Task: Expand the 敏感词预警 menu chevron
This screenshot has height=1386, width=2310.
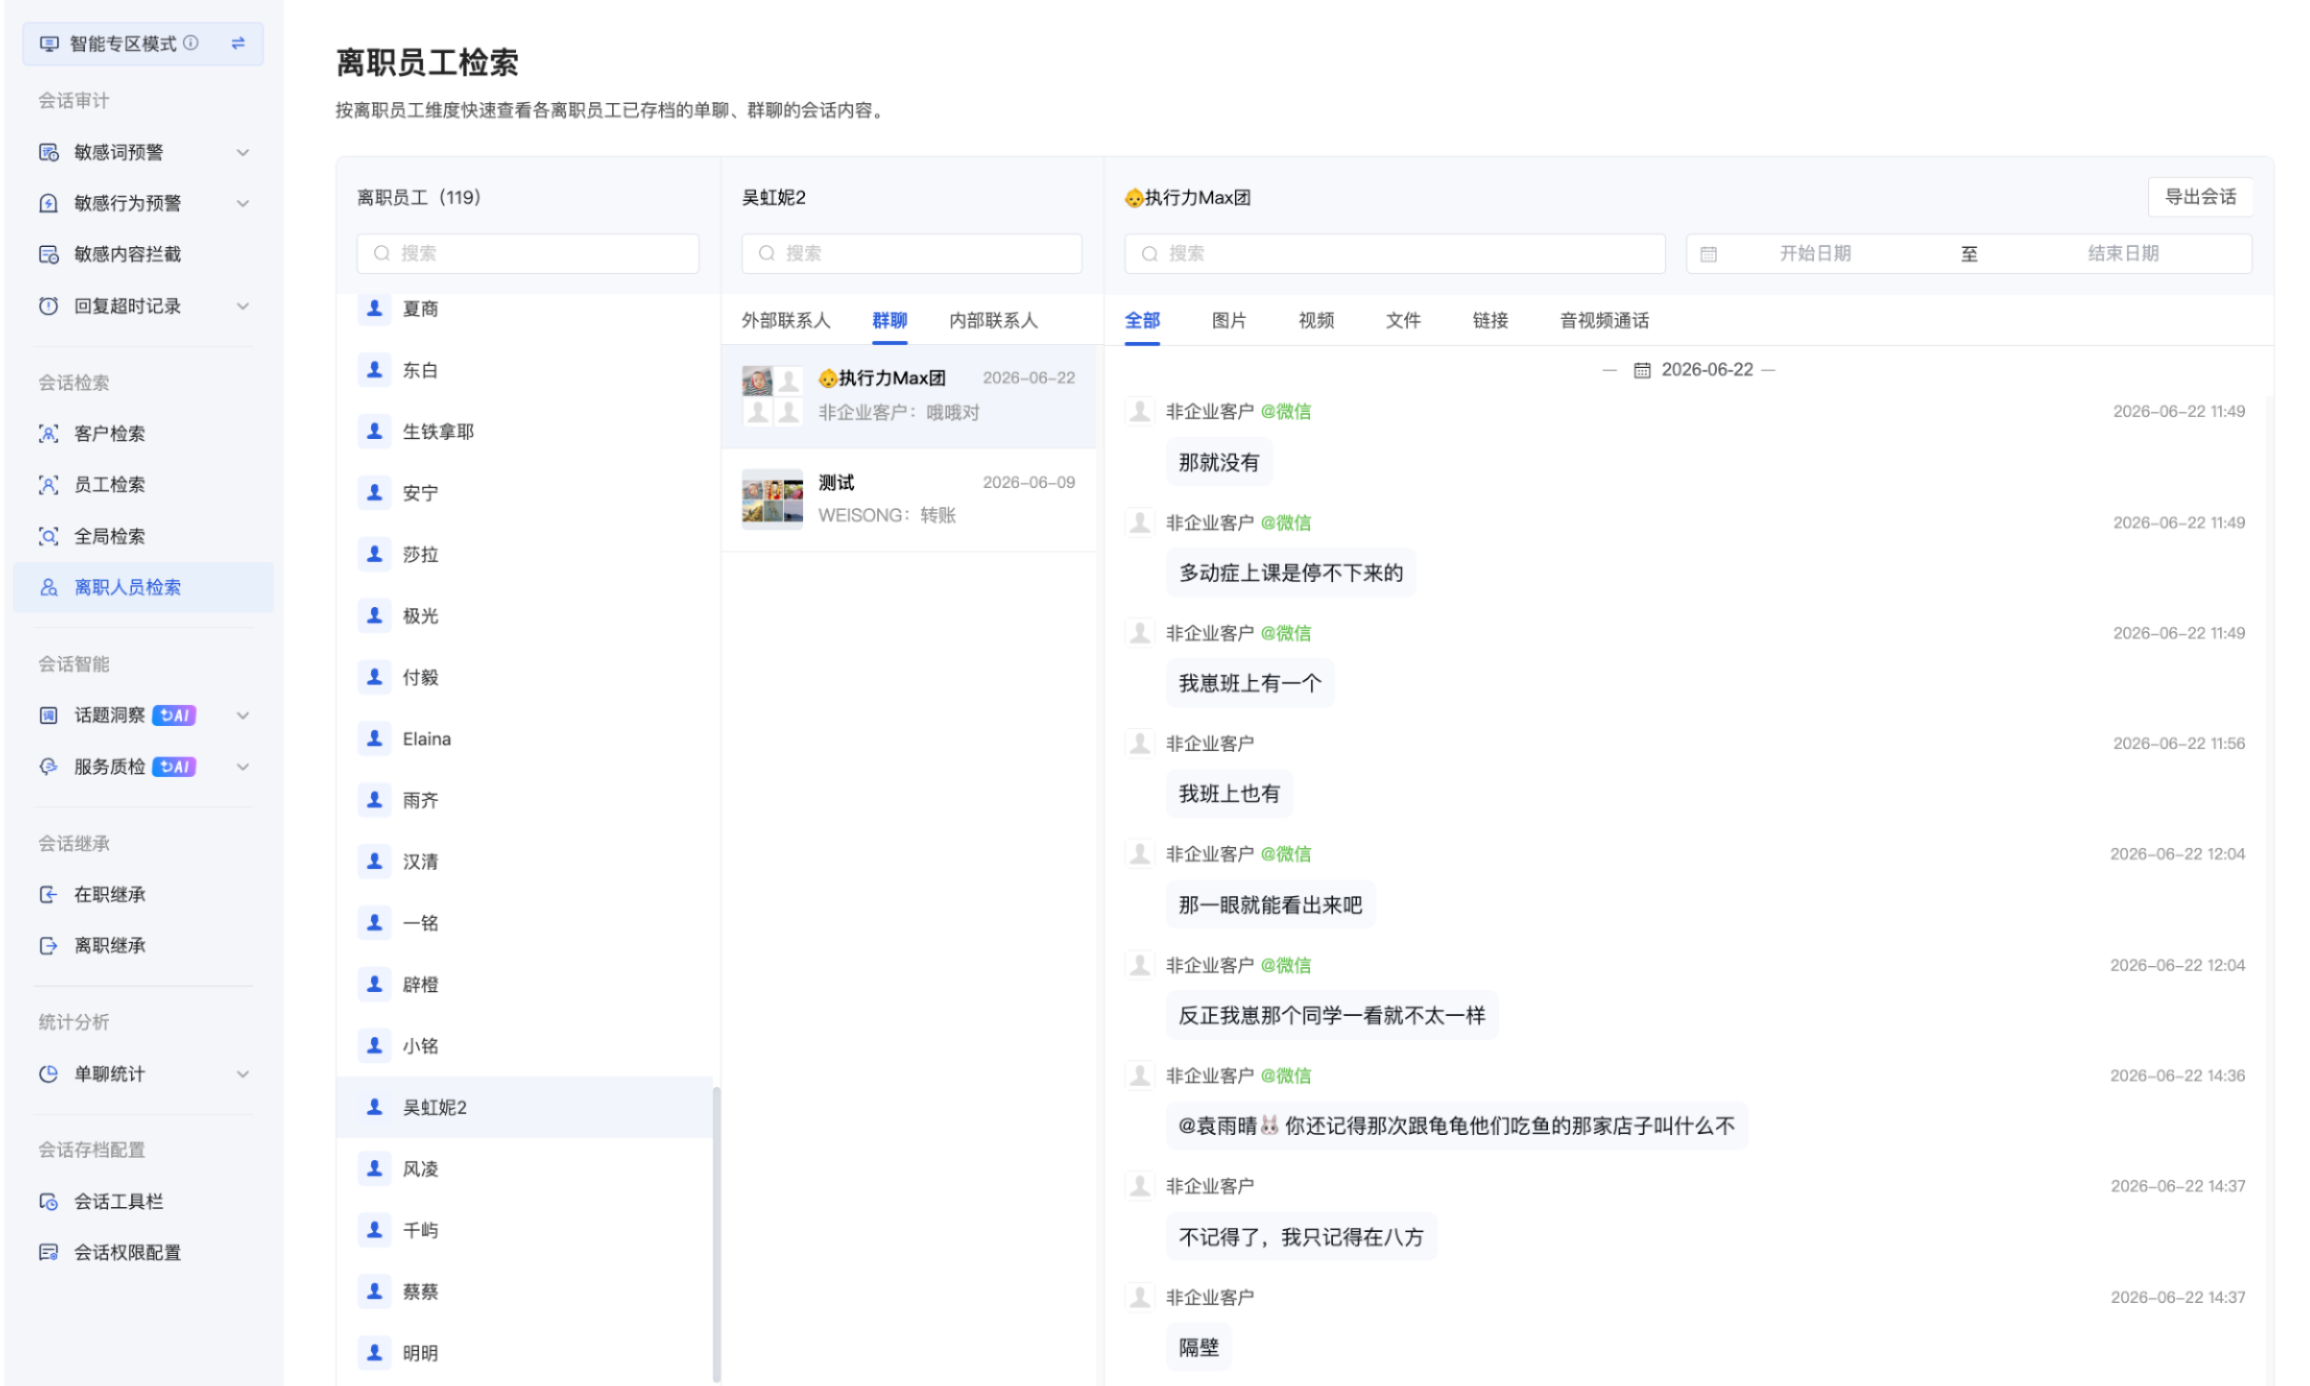Action: pyautogui.click(x=243, y=152)
